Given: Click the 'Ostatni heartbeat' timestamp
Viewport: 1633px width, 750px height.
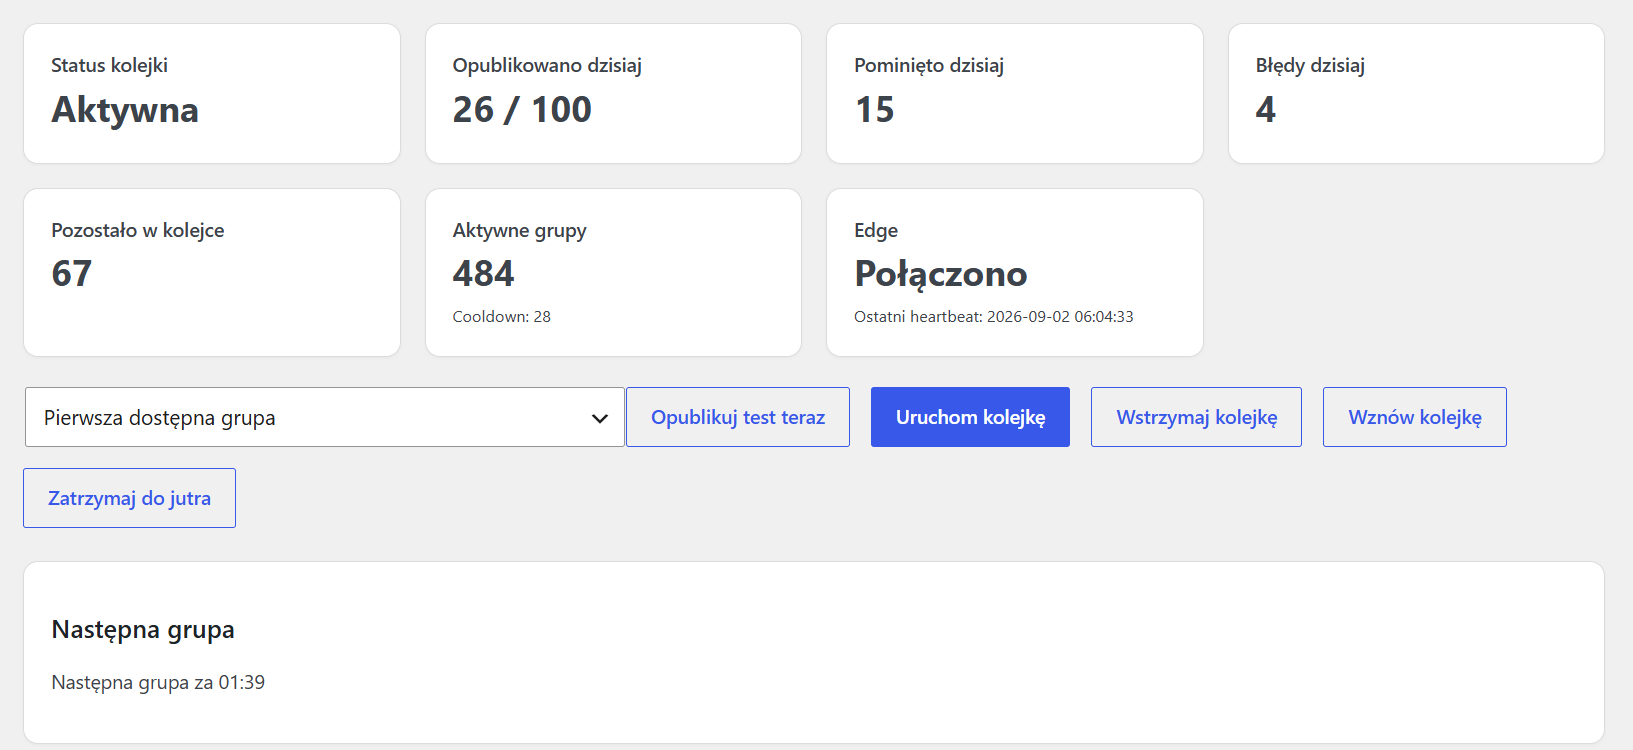Looking at the screenshot, I should point(993,317).
